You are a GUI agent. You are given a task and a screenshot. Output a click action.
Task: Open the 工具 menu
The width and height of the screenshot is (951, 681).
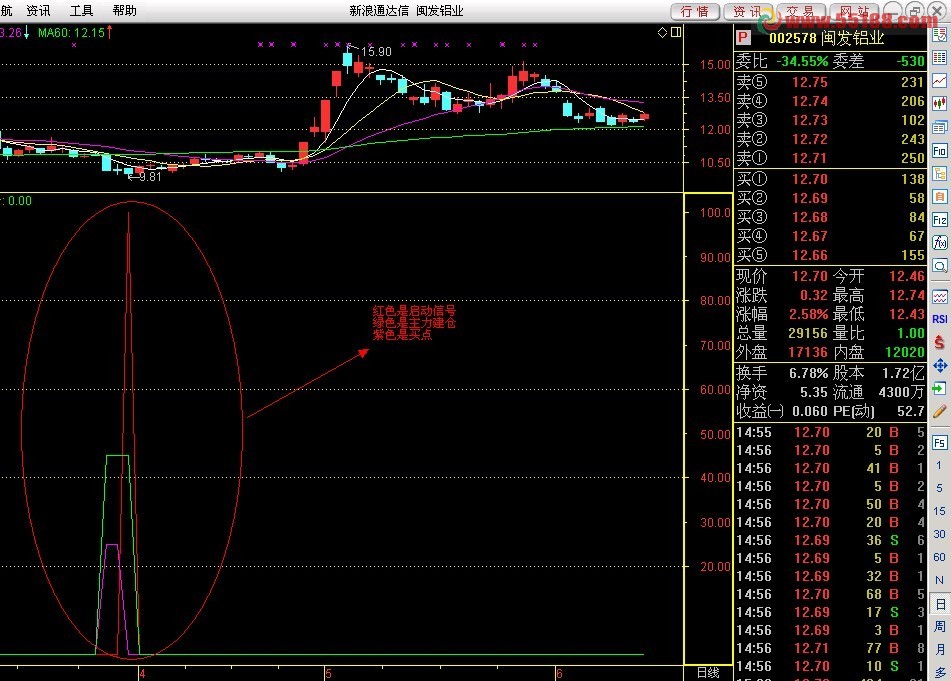[x=81, y=10]
